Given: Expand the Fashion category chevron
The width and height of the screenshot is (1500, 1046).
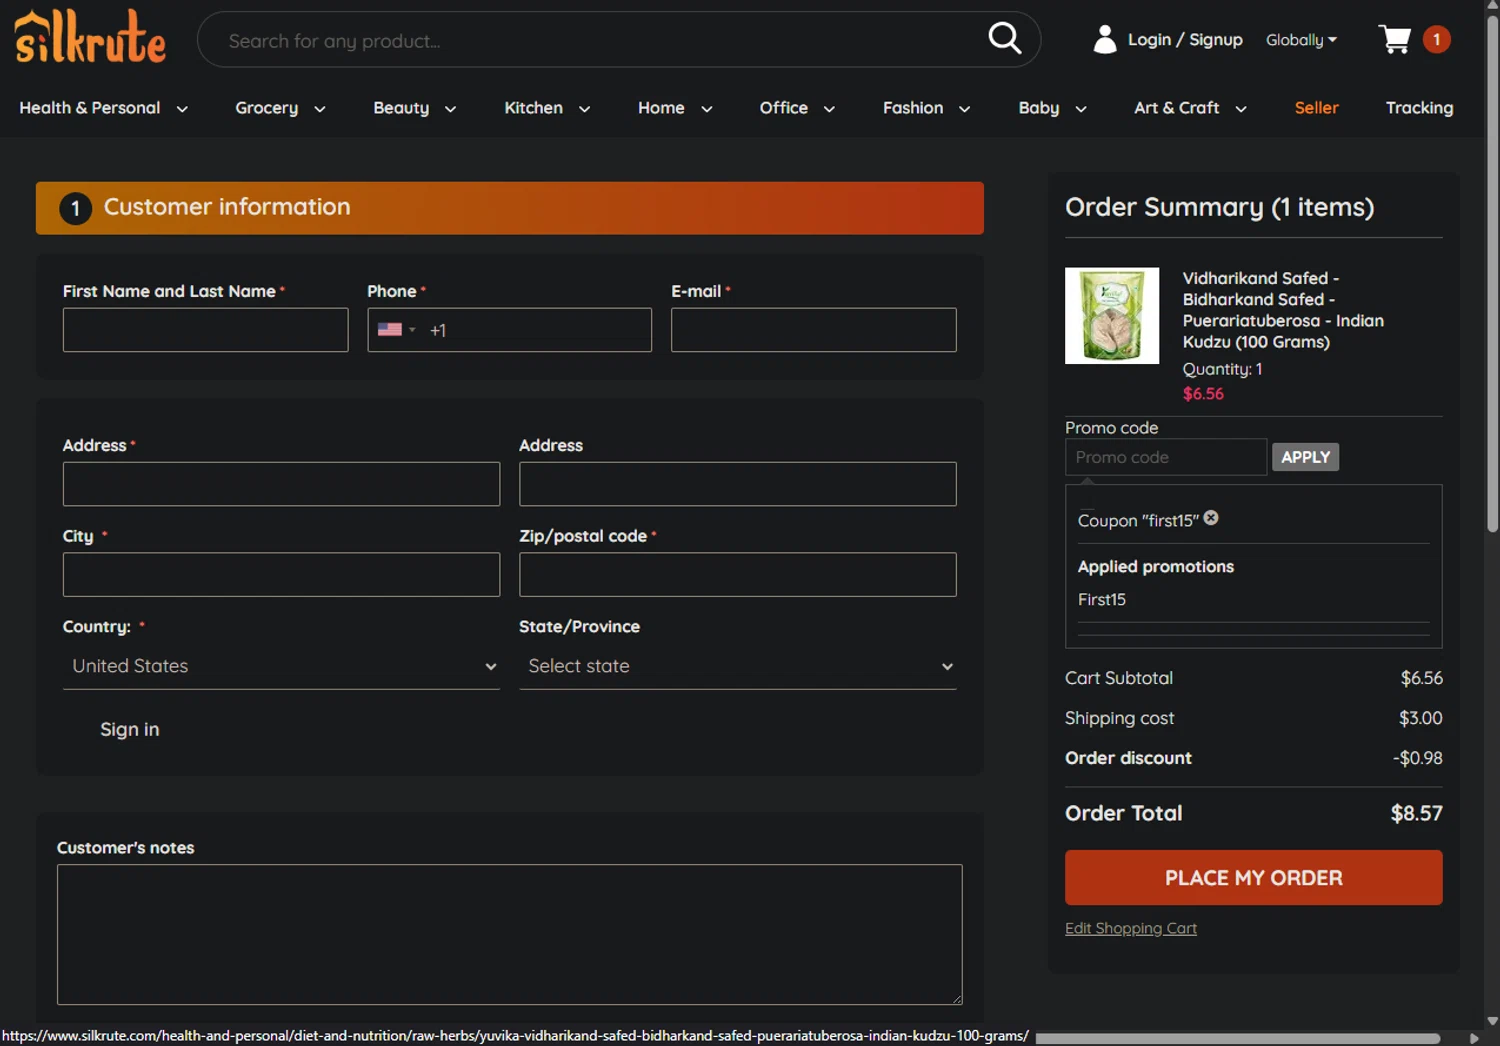Looking at the screenshot, I should (x=964, y=109).
